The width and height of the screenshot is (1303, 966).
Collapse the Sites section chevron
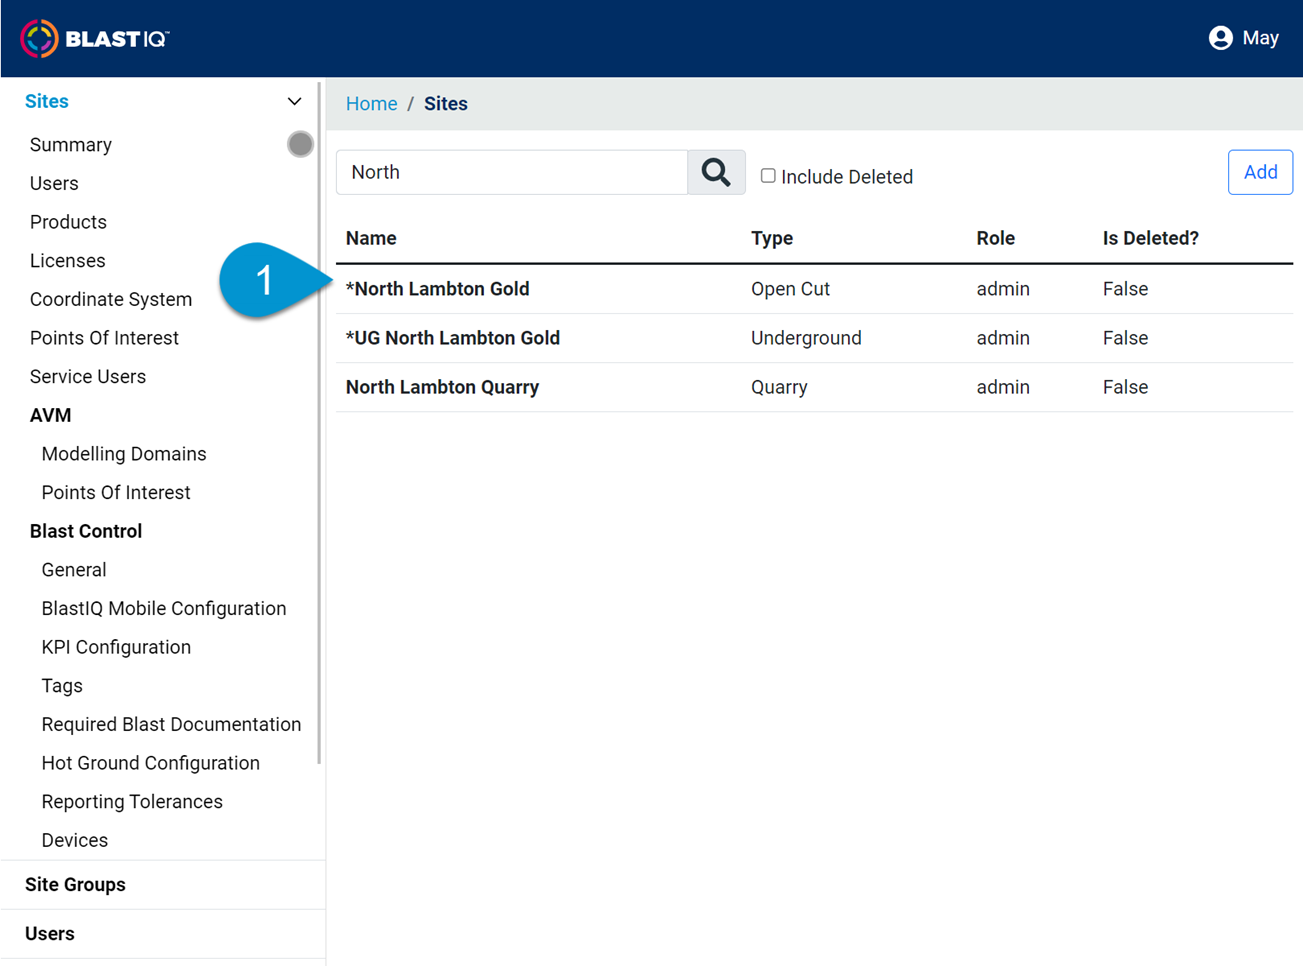point(294,102)
